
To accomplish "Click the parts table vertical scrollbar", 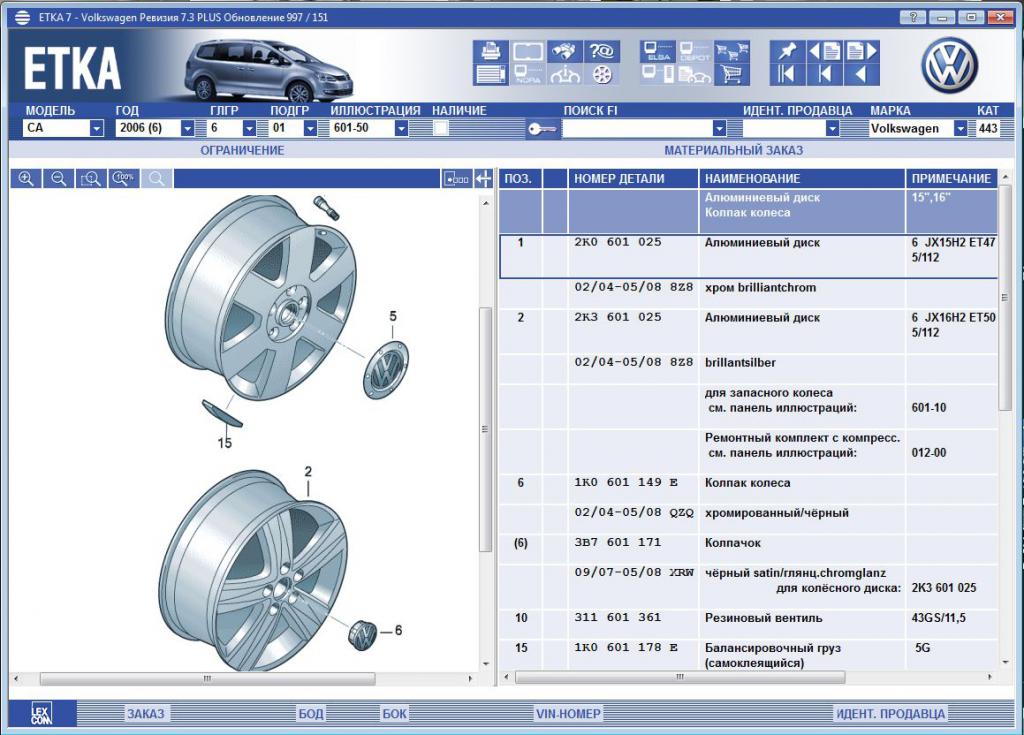I will tap(1005, 297).
